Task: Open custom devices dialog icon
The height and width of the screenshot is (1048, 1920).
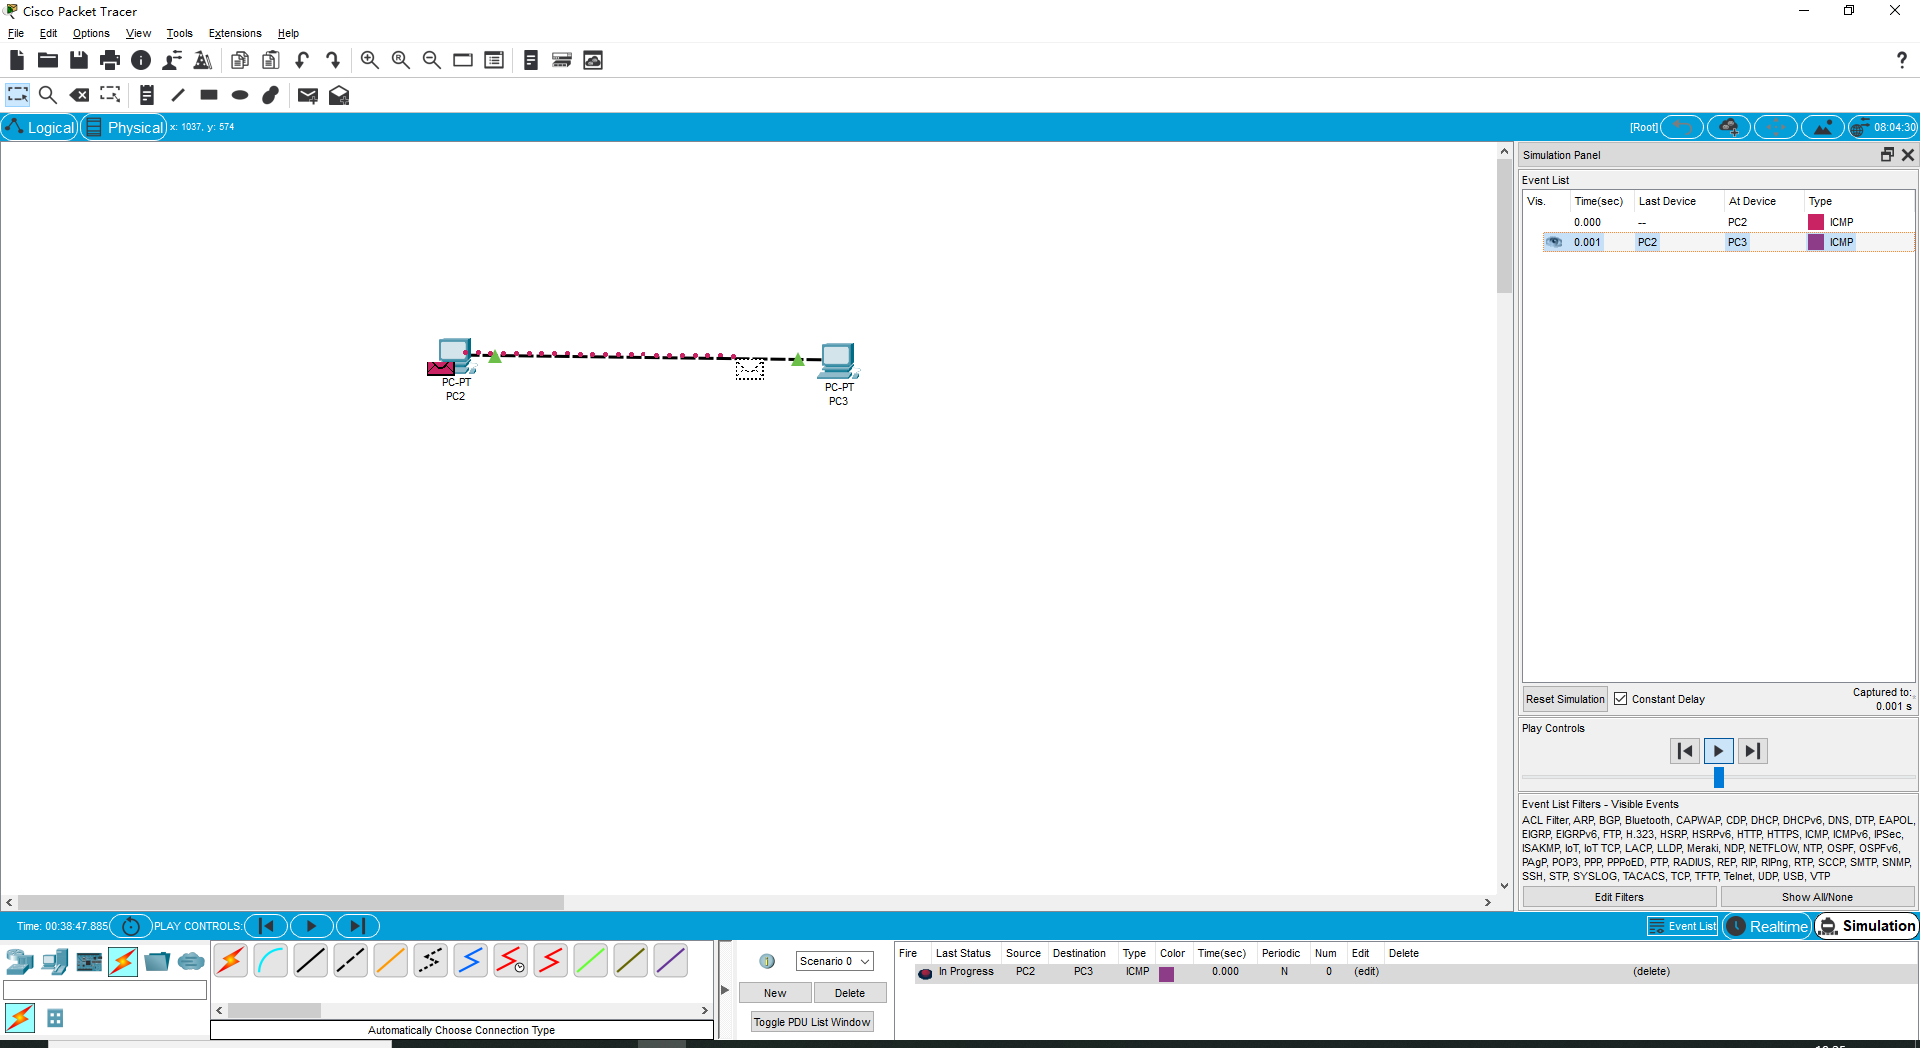Action: [x=494, y=60]
